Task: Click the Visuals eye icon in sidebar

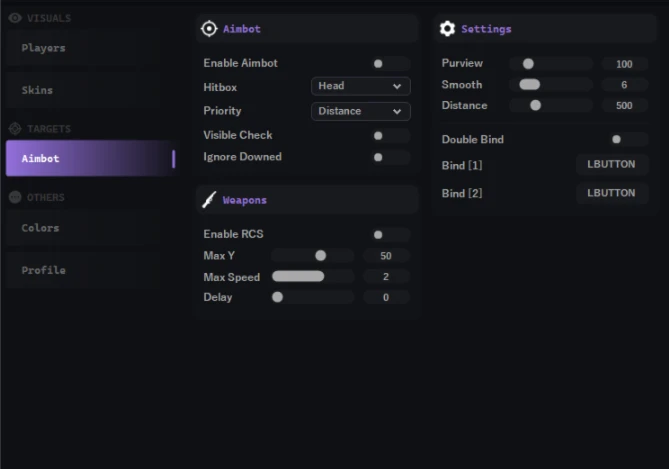Action: coord(15,18)
